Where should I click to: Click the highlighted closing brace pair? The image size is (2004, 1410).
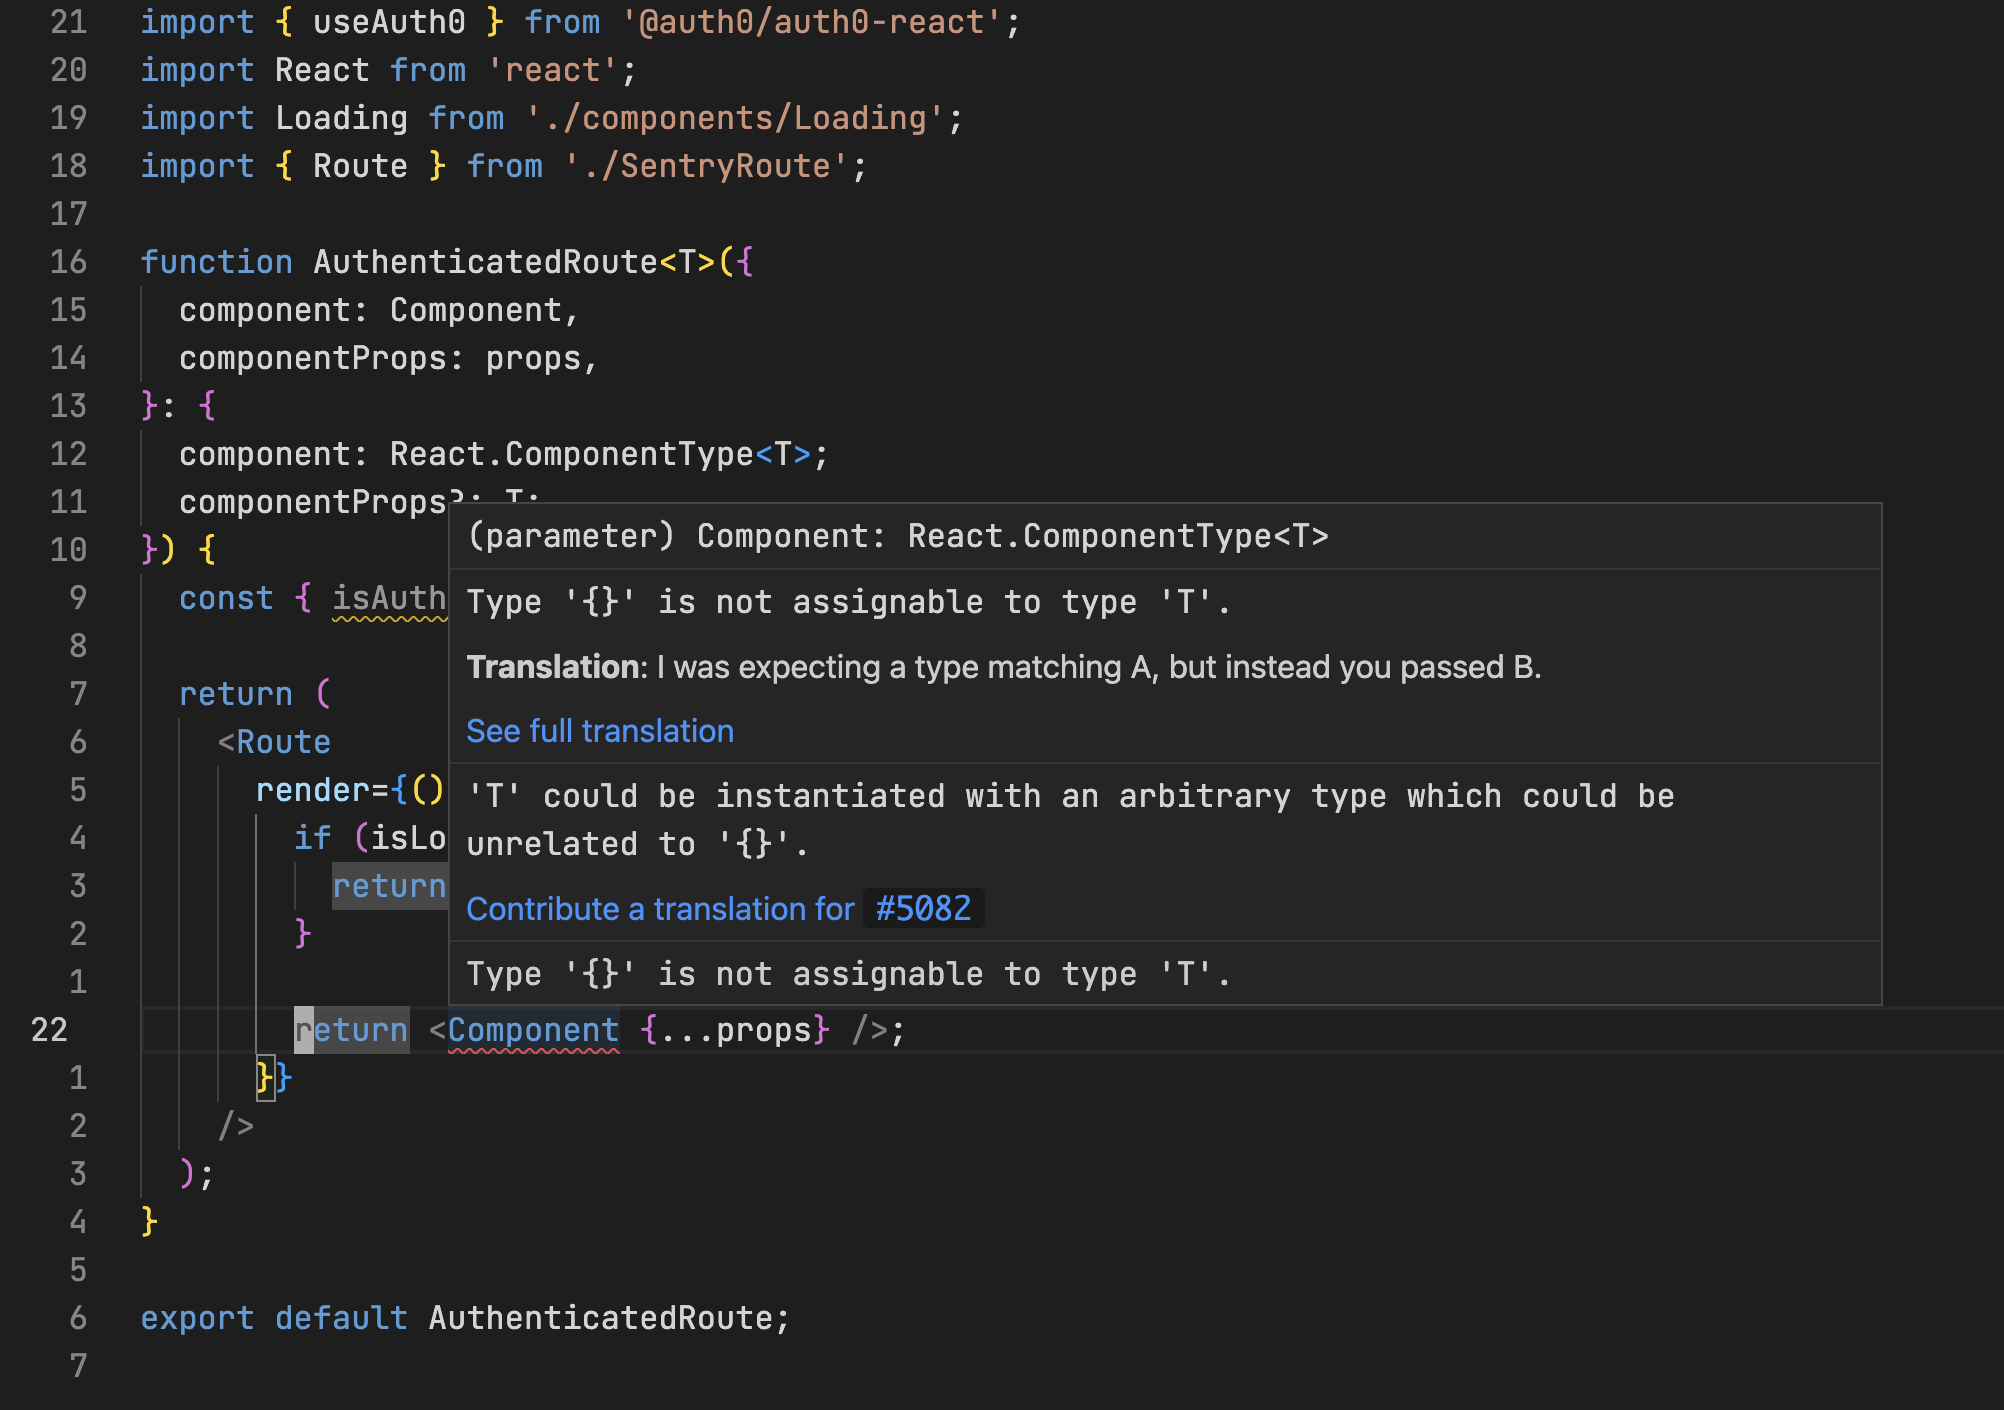pos(273,1078)
